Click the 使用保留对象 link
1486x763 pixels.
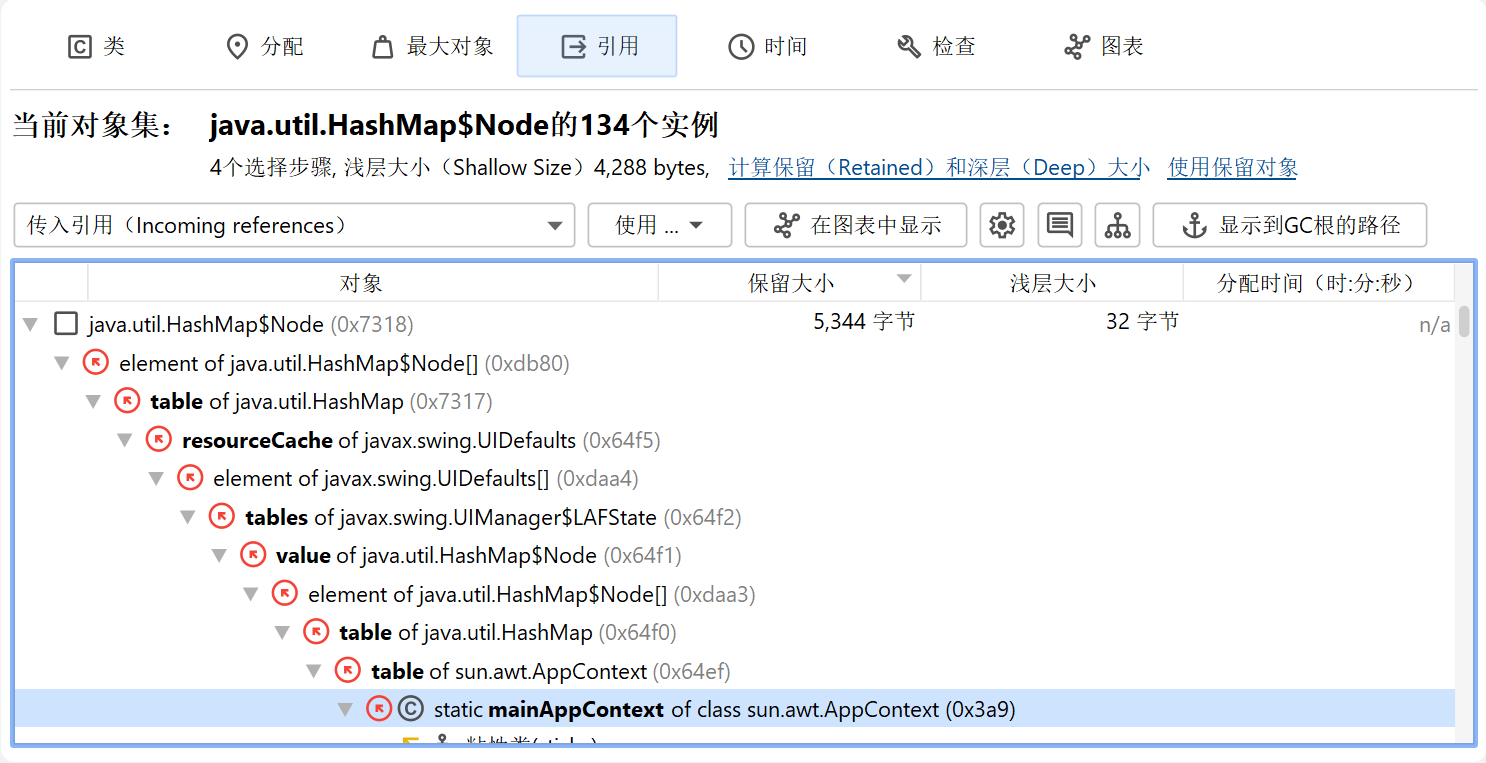click(x=1232, y=168)
